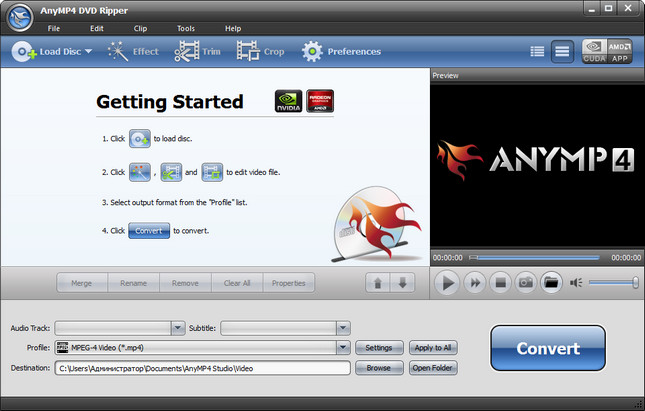This screenshot has height=411, width=645.
Task: Open the Profile format dropdown
Action: pyautogui.click(x=343, y=348)
